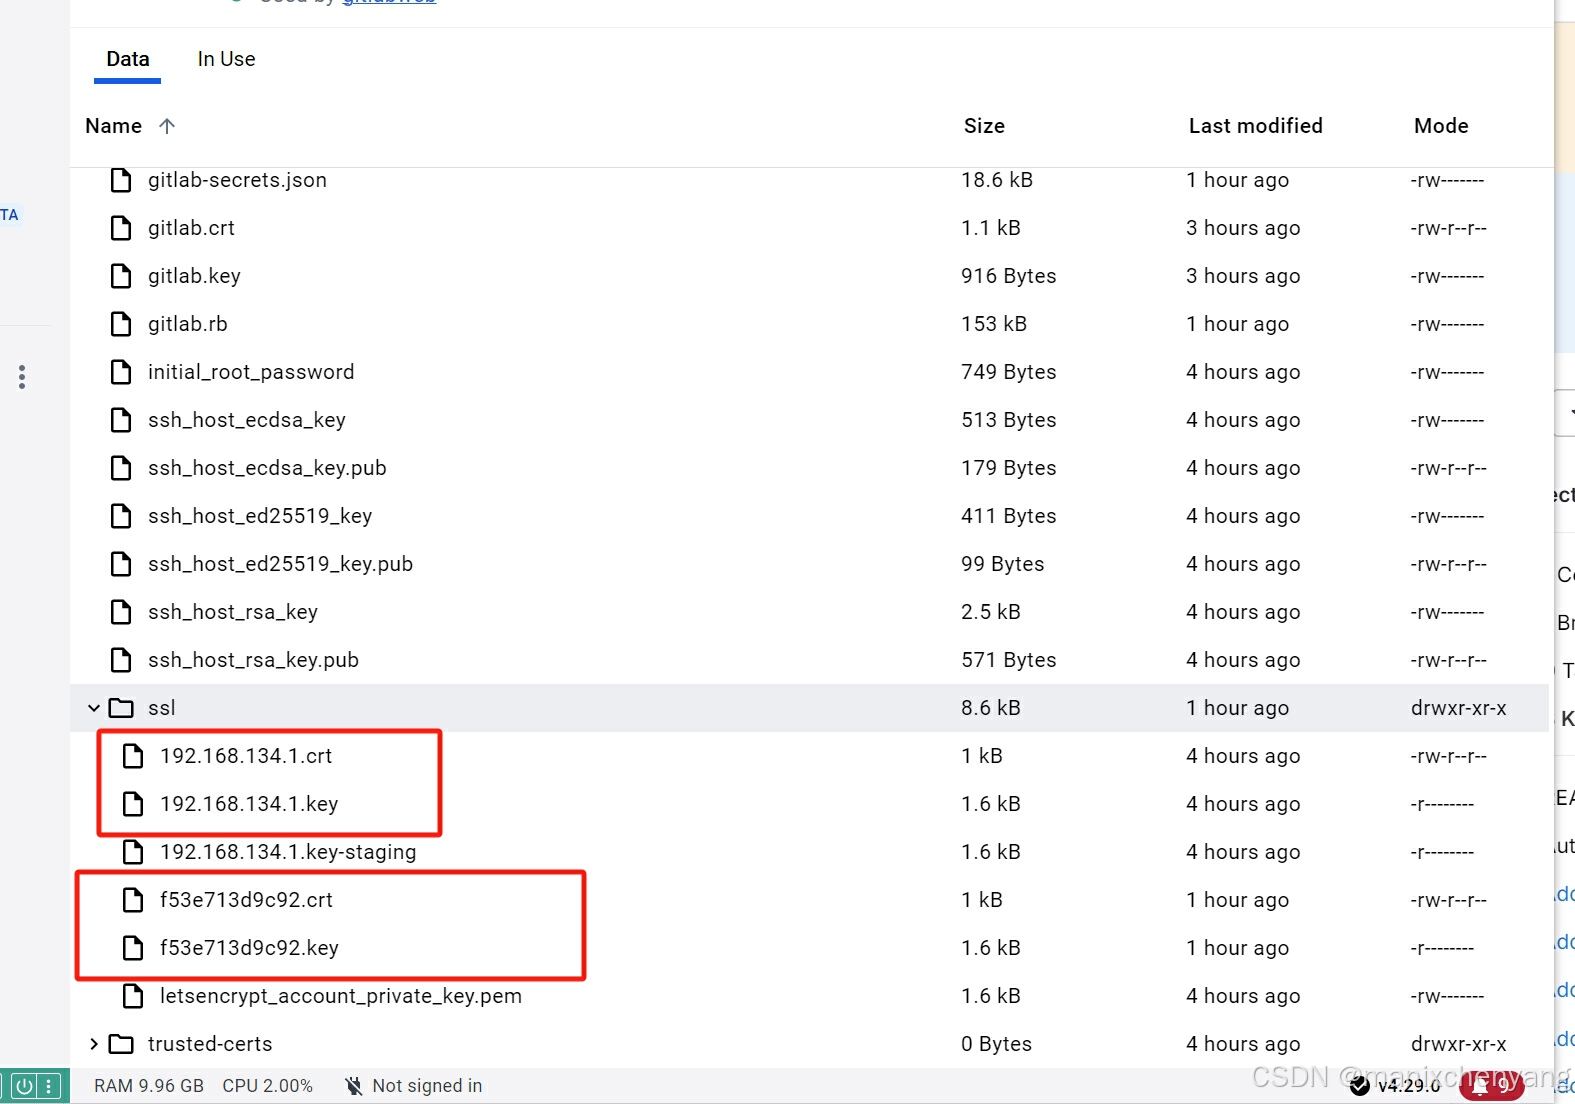Click file icon of ssh_host_ecdsa_key.pub

pyautogui.click(x=121, y=468)
